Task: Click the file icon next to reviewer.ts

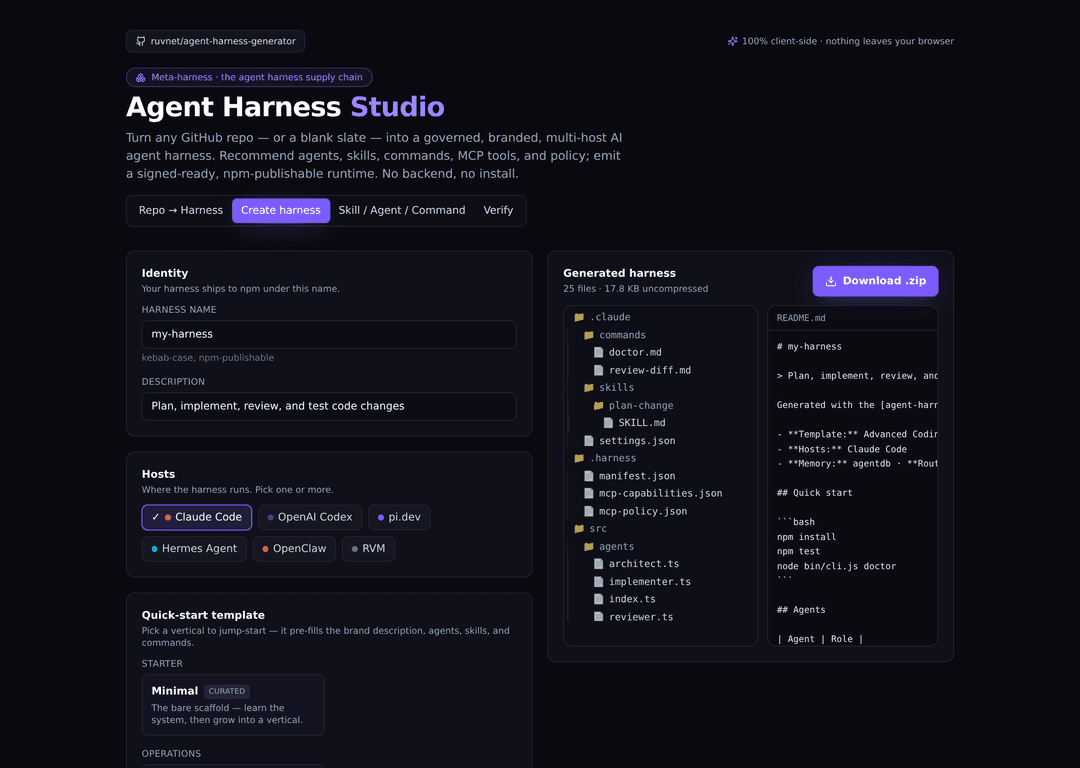Action: tap(599, 617)
